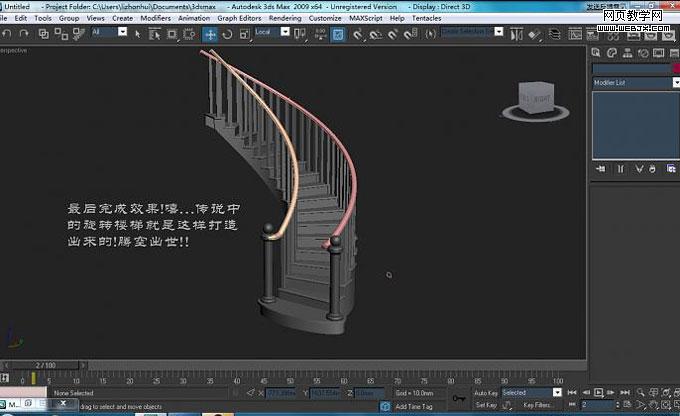Click the Play Animation button
680x416 pixels.
[598, 393]
